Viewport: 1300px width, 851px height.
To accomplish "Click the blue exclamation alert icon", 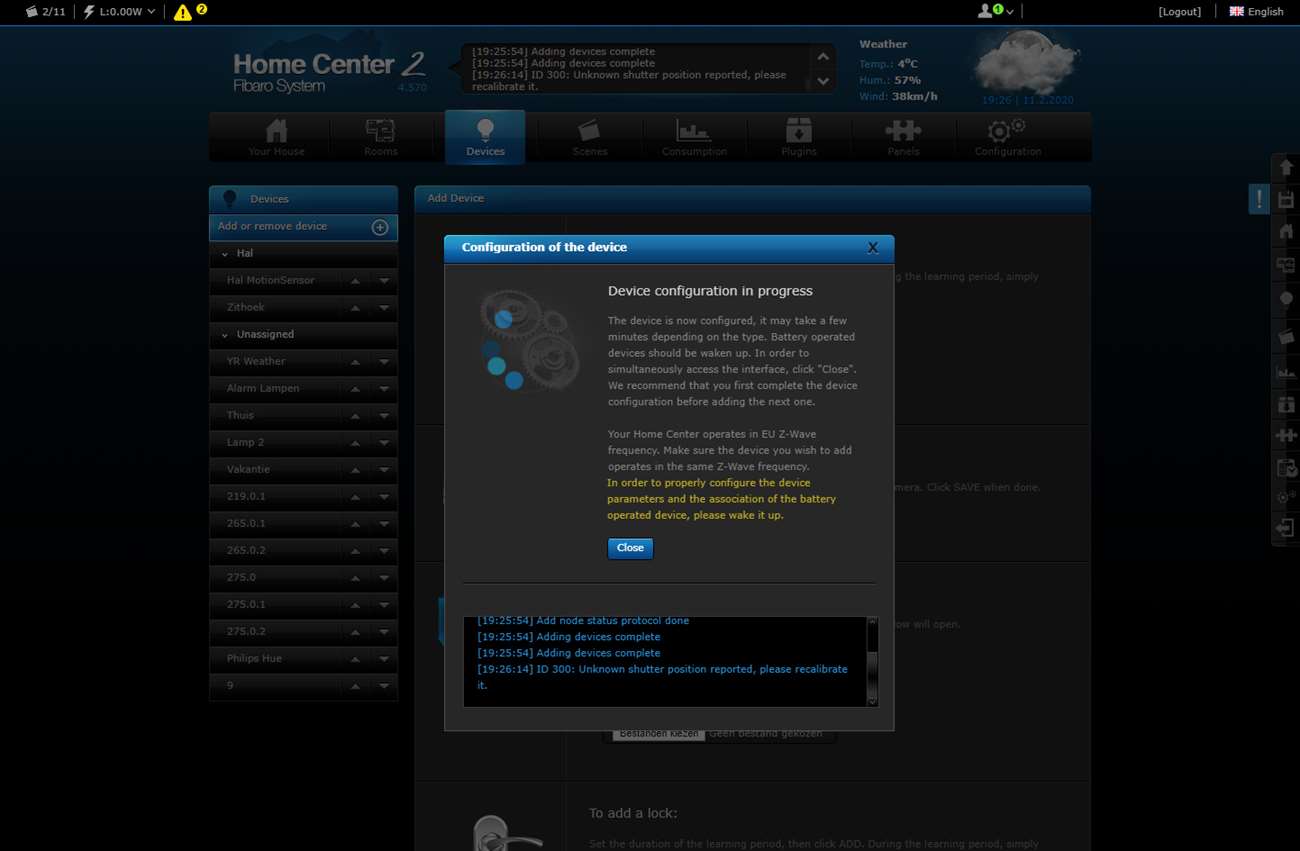I will click(x=1258, y=199).
